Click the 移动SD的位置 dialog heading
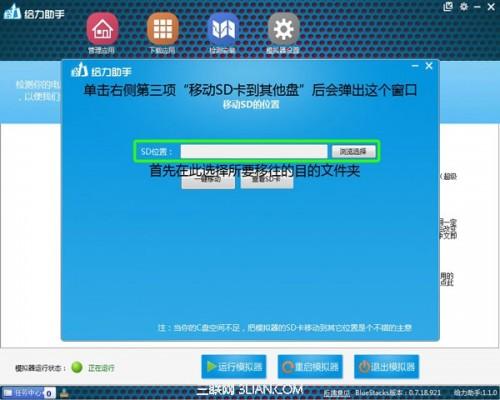Image resolution: width=500 pixels, height=400 pixels. [x=251, y=105]
